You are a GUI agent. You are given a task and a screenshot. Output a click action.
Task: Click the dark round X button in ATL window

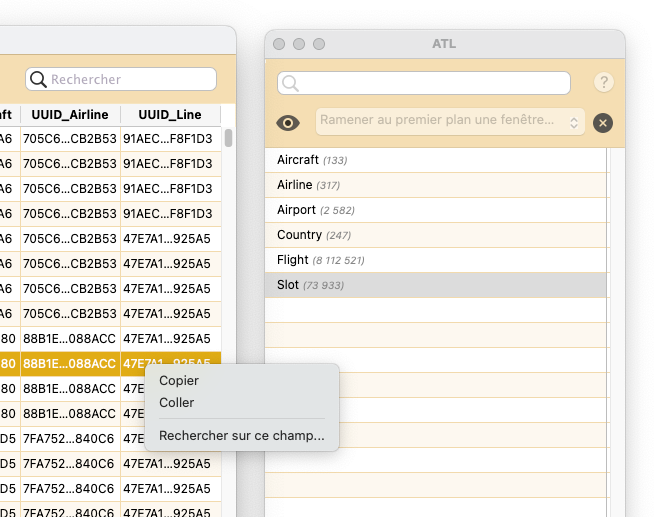click(x=603, y=123)
